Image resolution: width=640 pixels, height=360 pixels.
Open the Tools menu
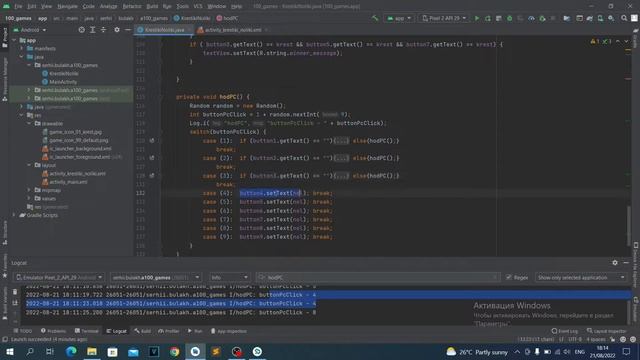(x=182, y=6)
